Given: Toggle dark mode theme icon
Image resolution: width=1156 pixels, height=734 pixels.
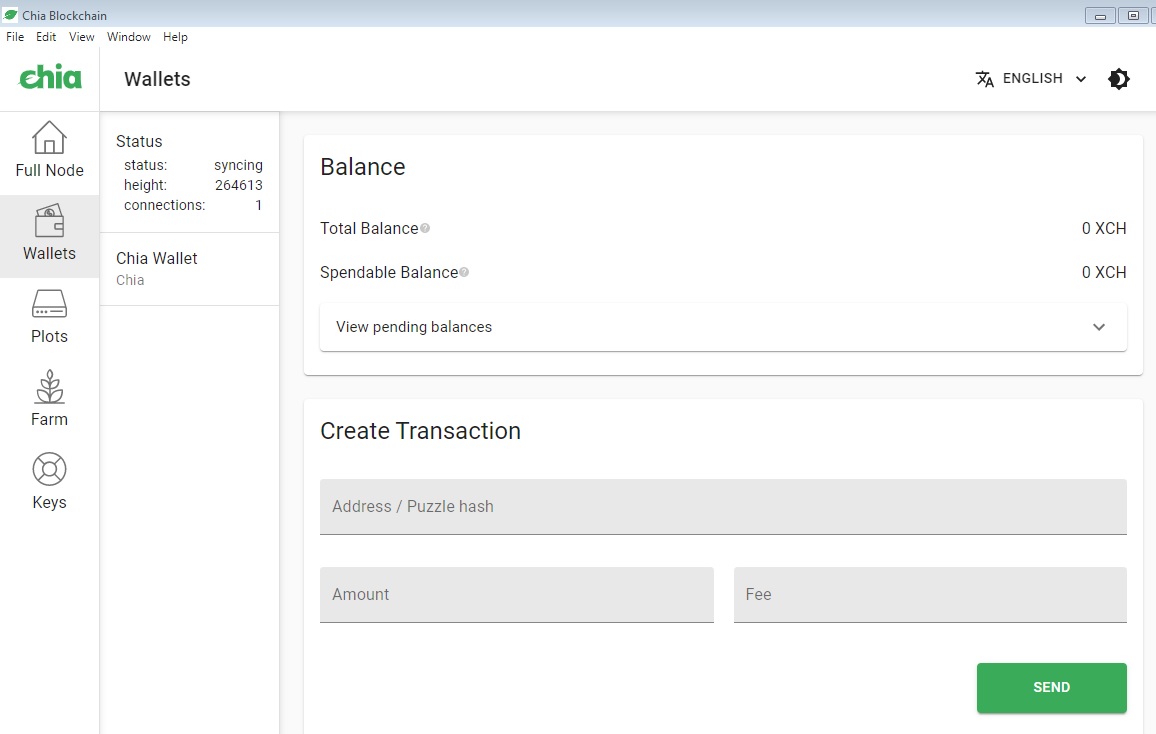Looking at the screenshot, I should (1118, 79).
